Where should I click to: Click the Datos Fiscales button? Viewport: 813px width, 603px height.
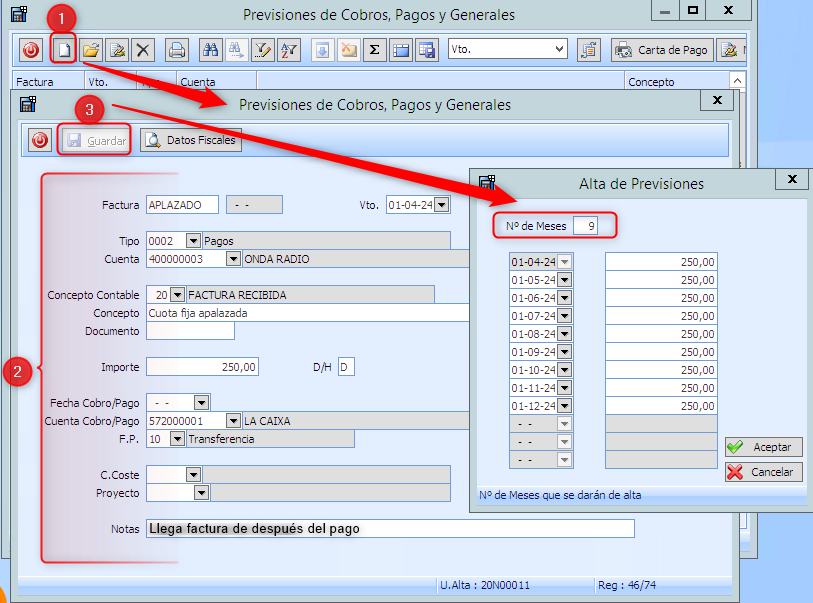click(x=191, y=141)
